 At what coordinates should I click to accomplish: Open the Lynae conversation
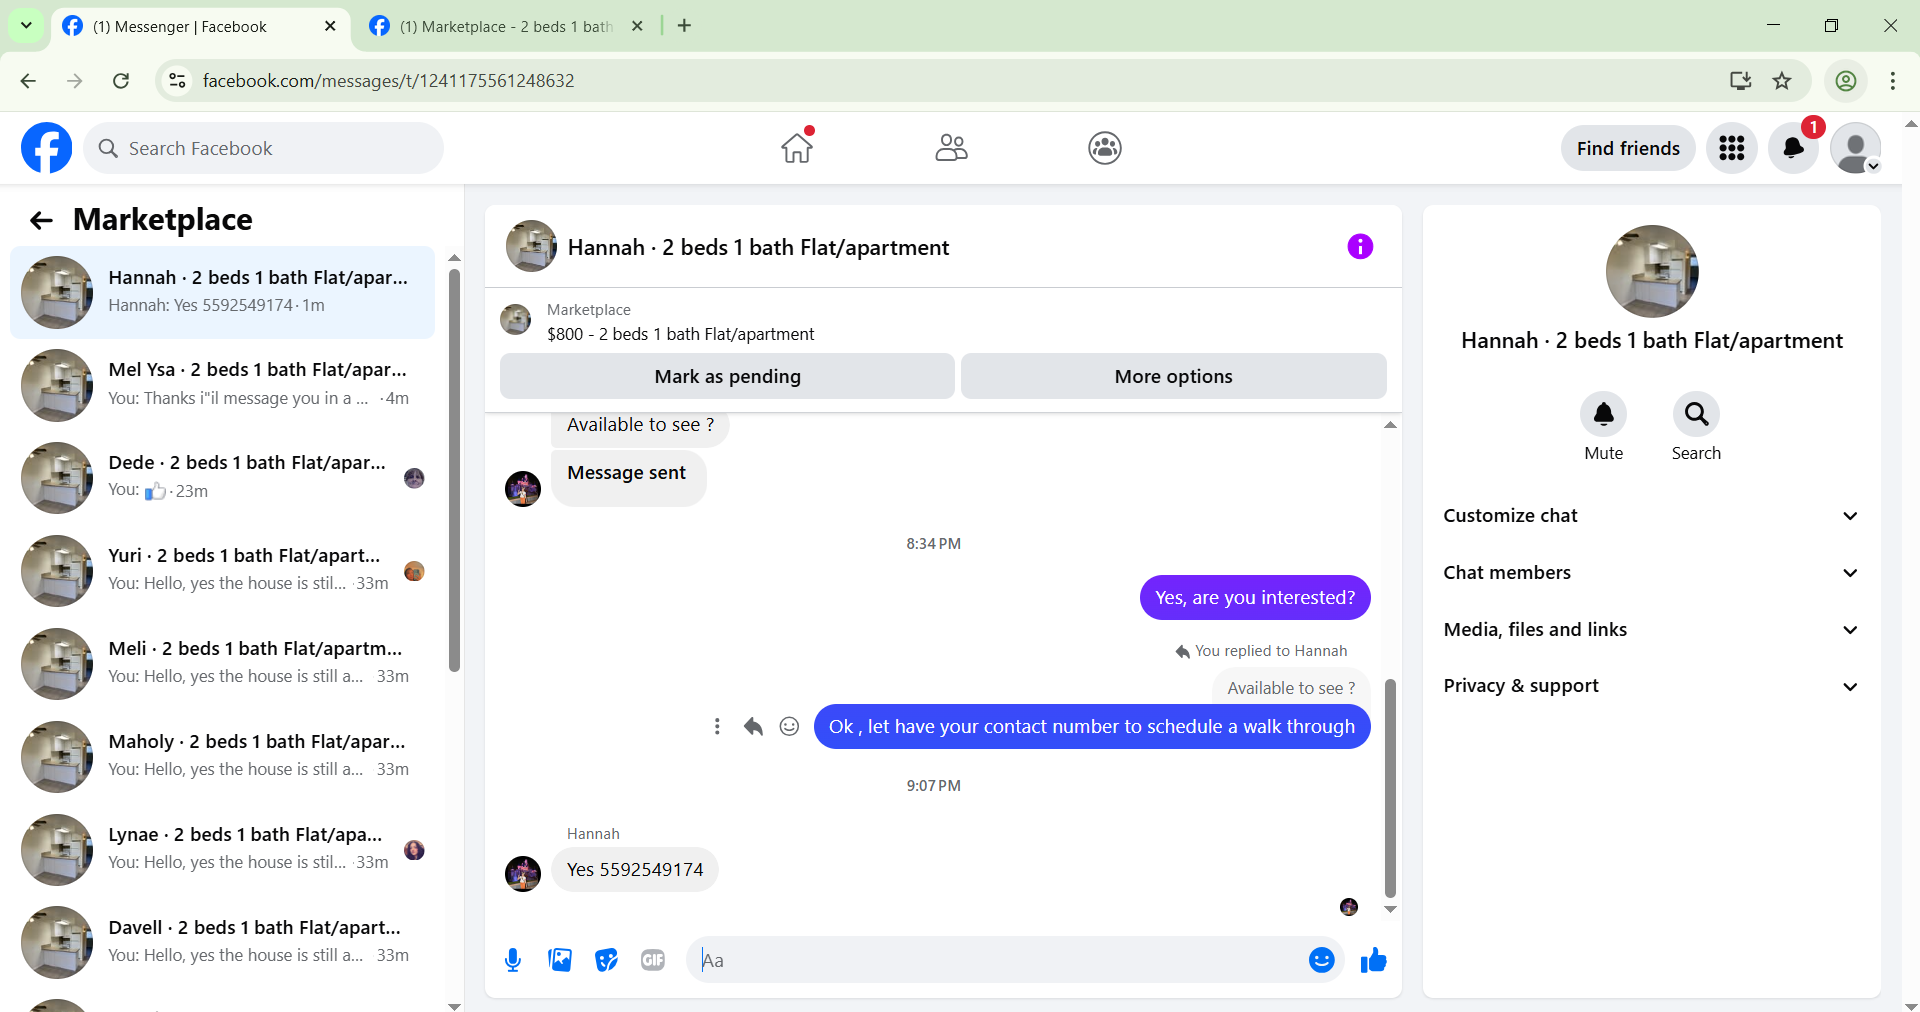coord(222,850)
